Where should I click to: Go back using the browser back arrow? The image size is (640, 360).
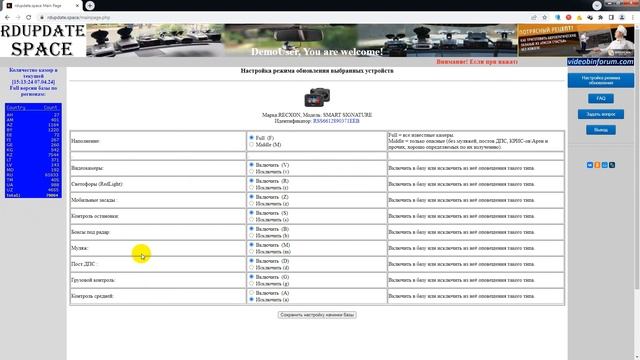[7, 18]
